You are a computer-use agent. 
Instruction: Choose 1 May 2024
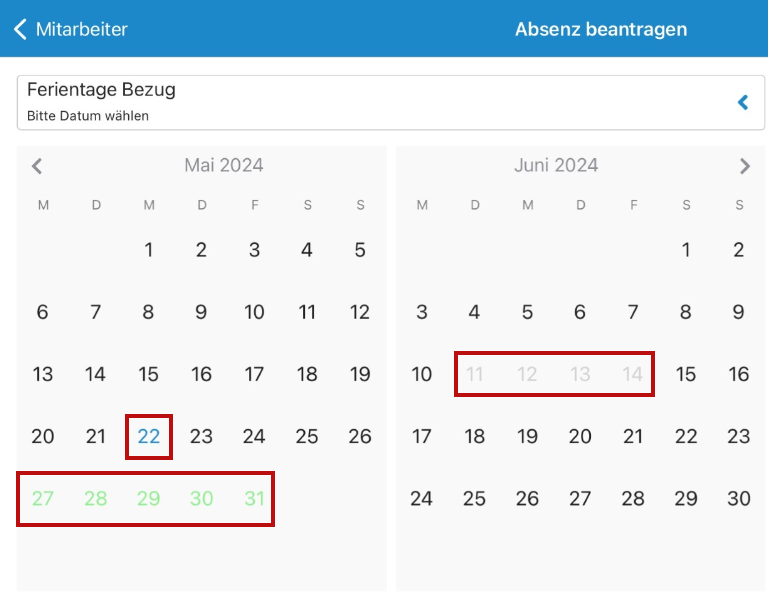(x=149, y=250)
